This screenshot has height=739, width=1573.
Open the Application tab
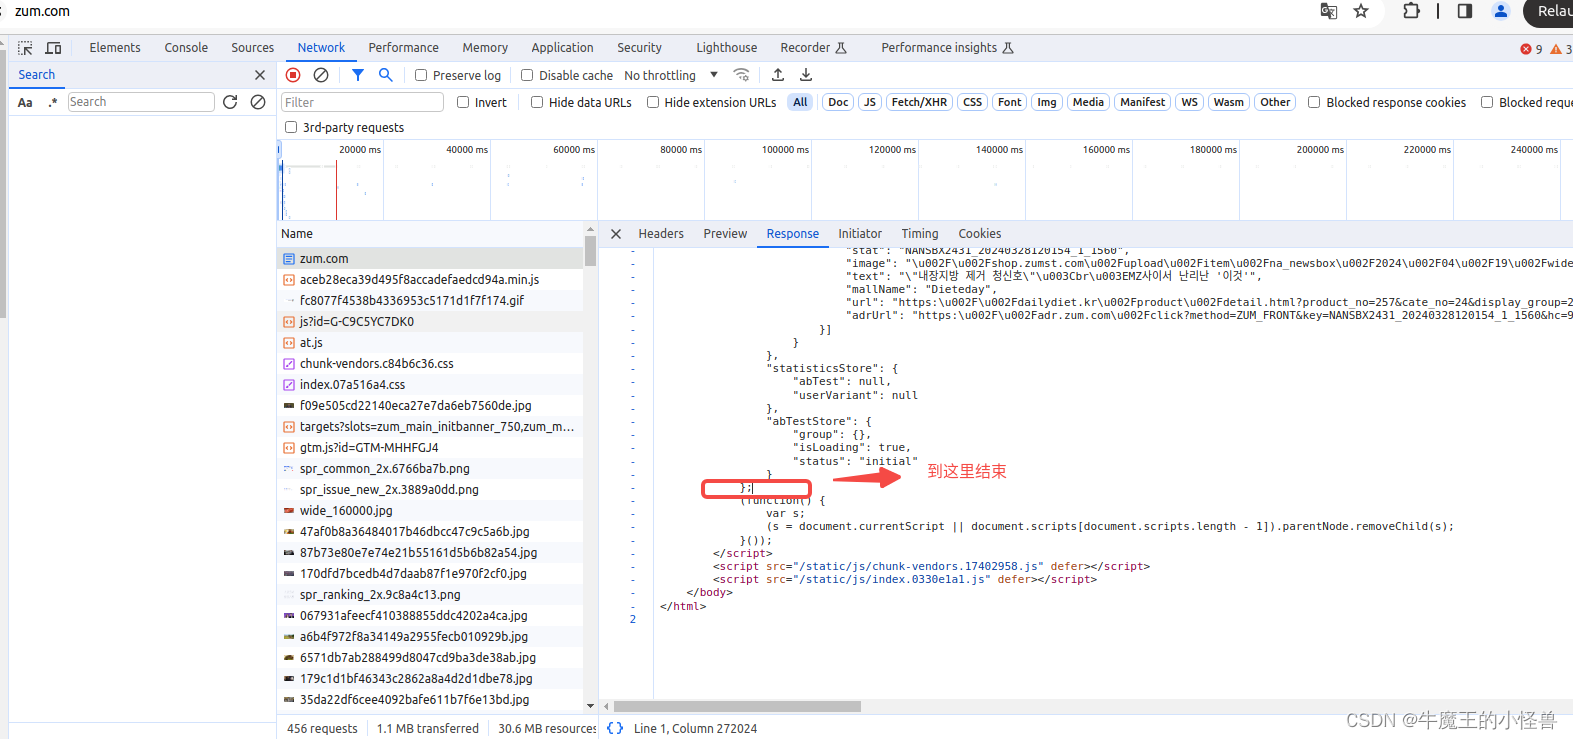[562, 48]
